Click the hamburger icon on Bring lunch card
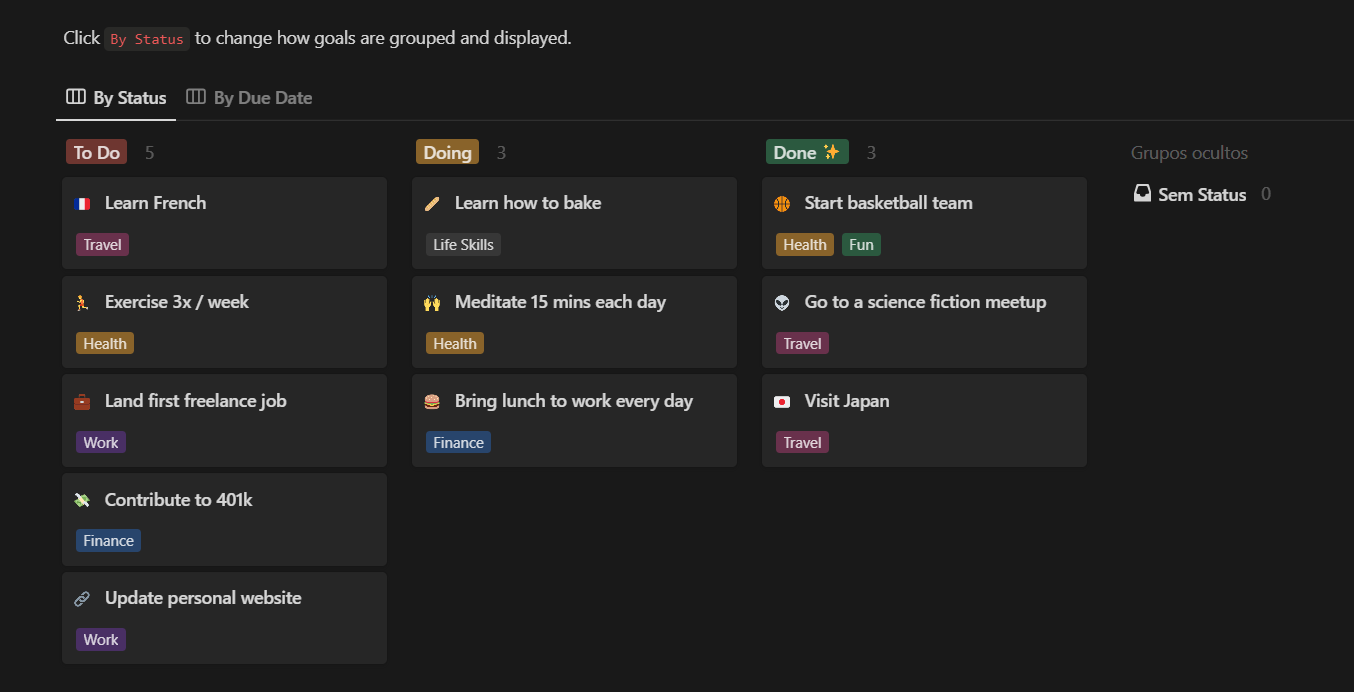Viewport: 1354px width, 692px height. pos(433,400)
